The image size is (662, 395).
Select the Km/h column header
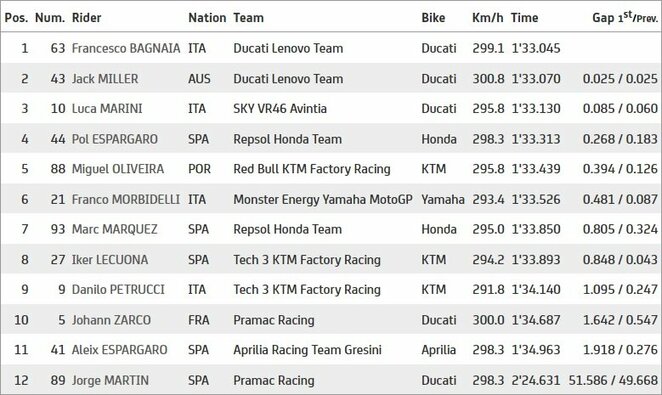point(488,18)
